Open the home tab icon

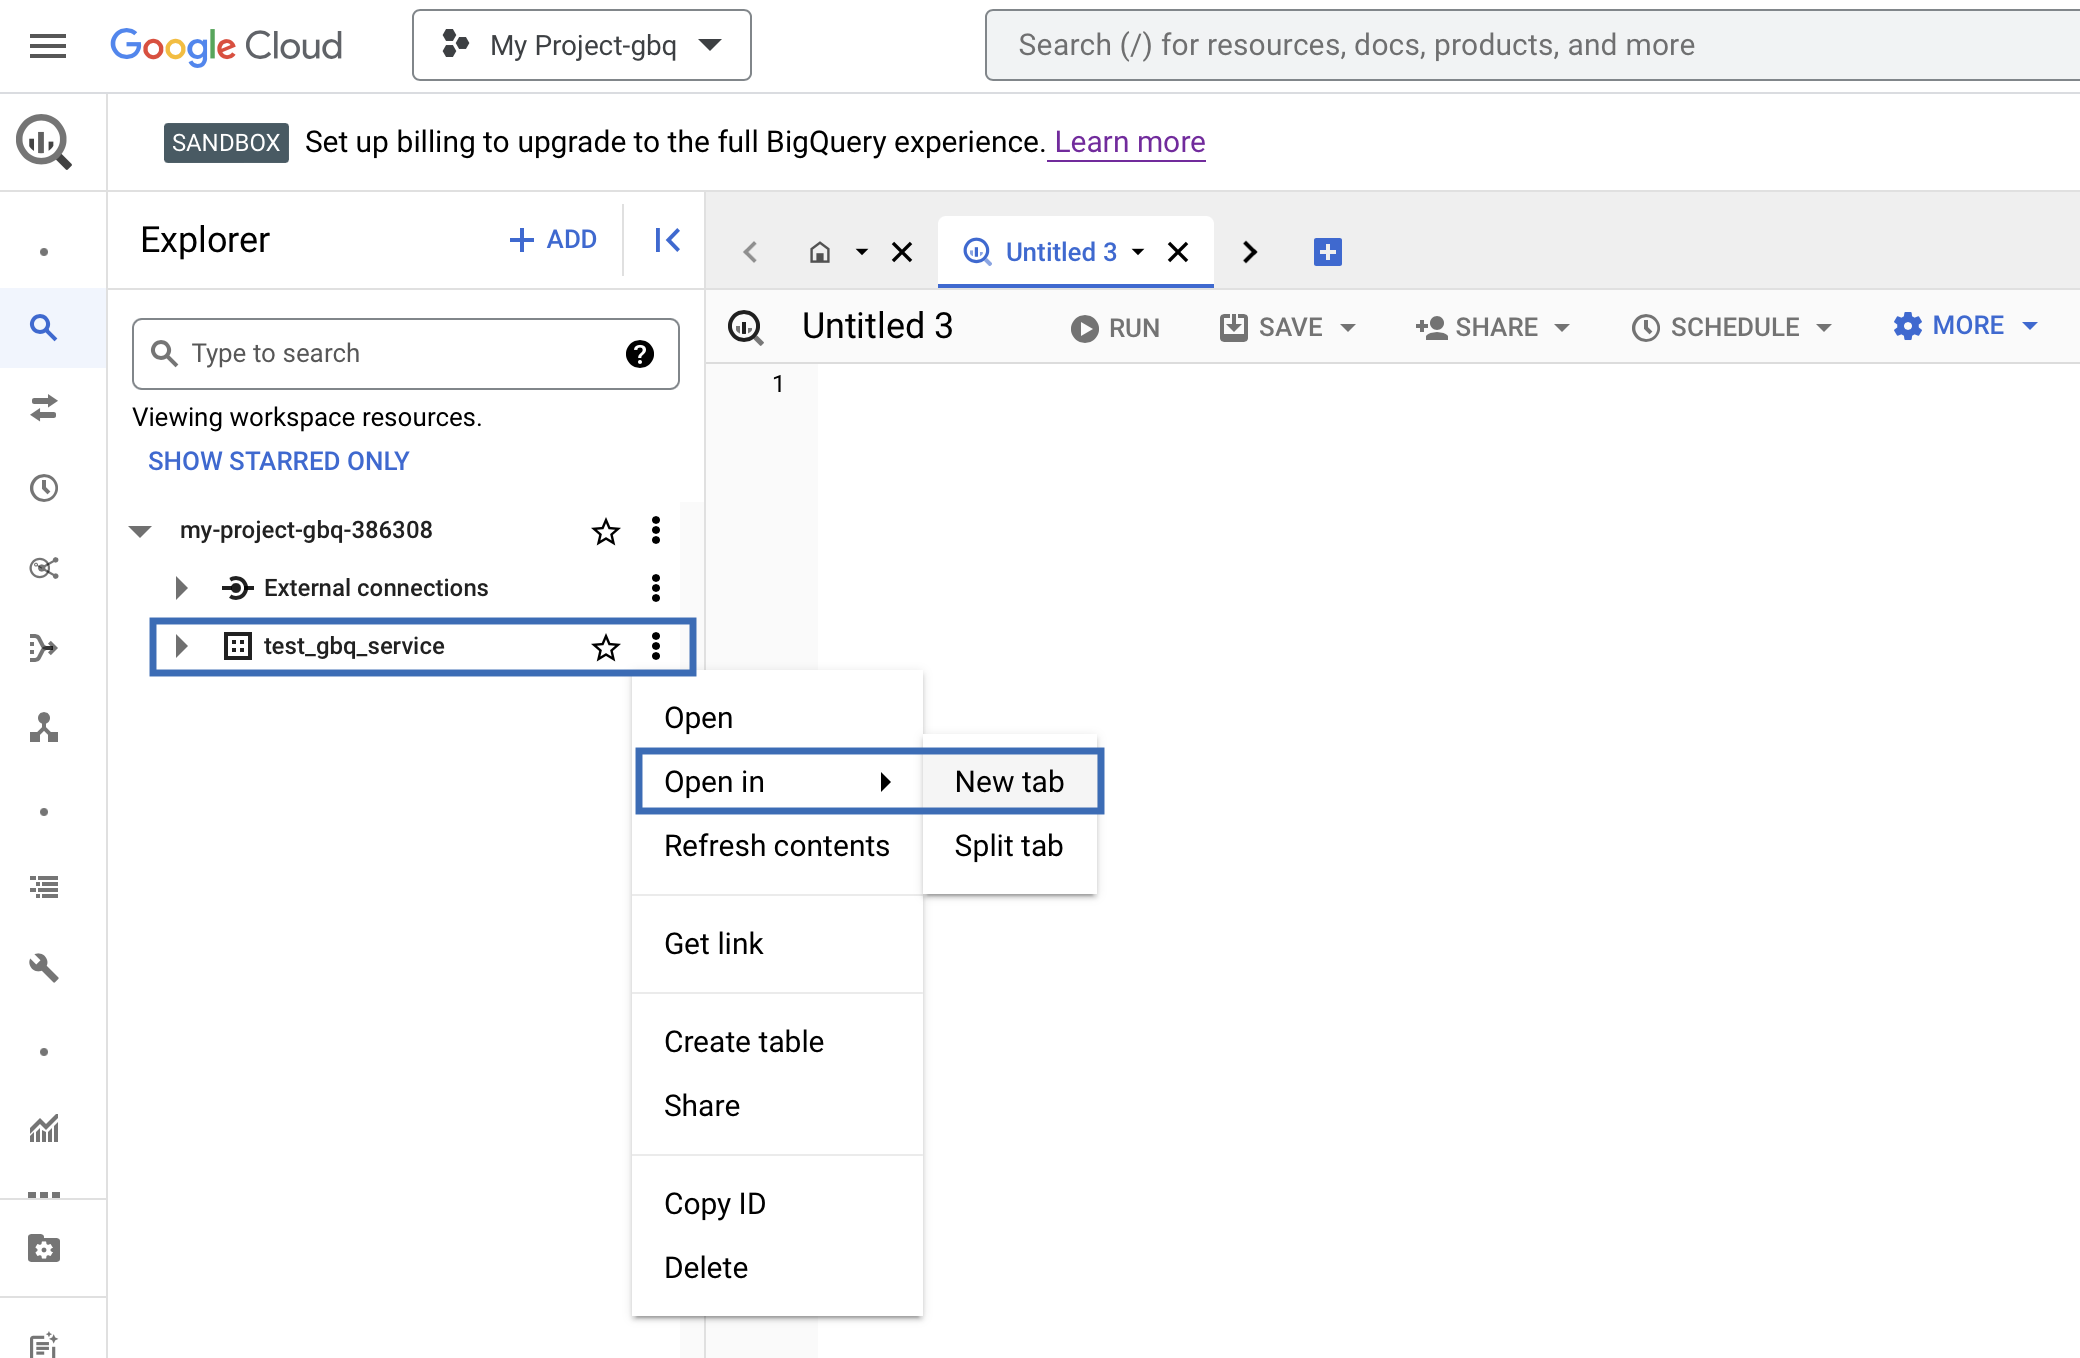click(x=820, y=252)
